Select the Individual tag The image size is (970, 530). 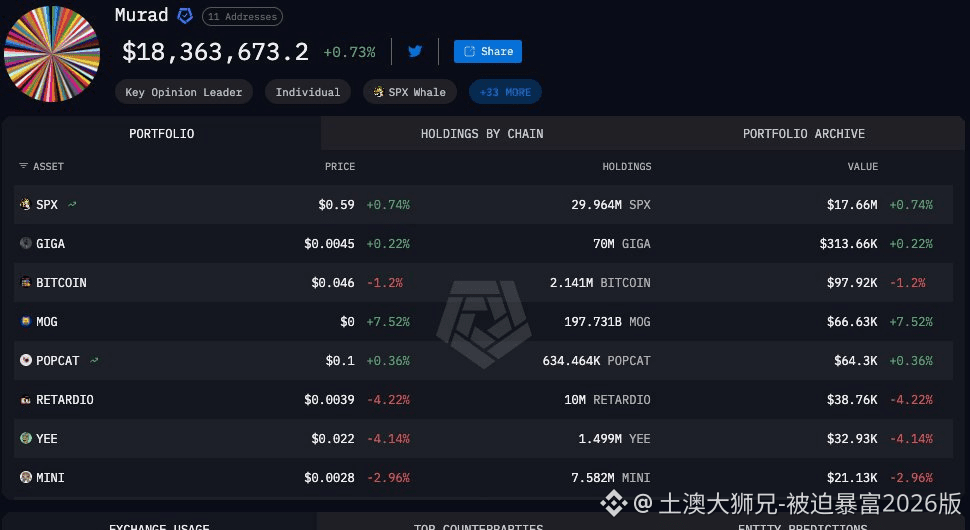pos(307,92)
